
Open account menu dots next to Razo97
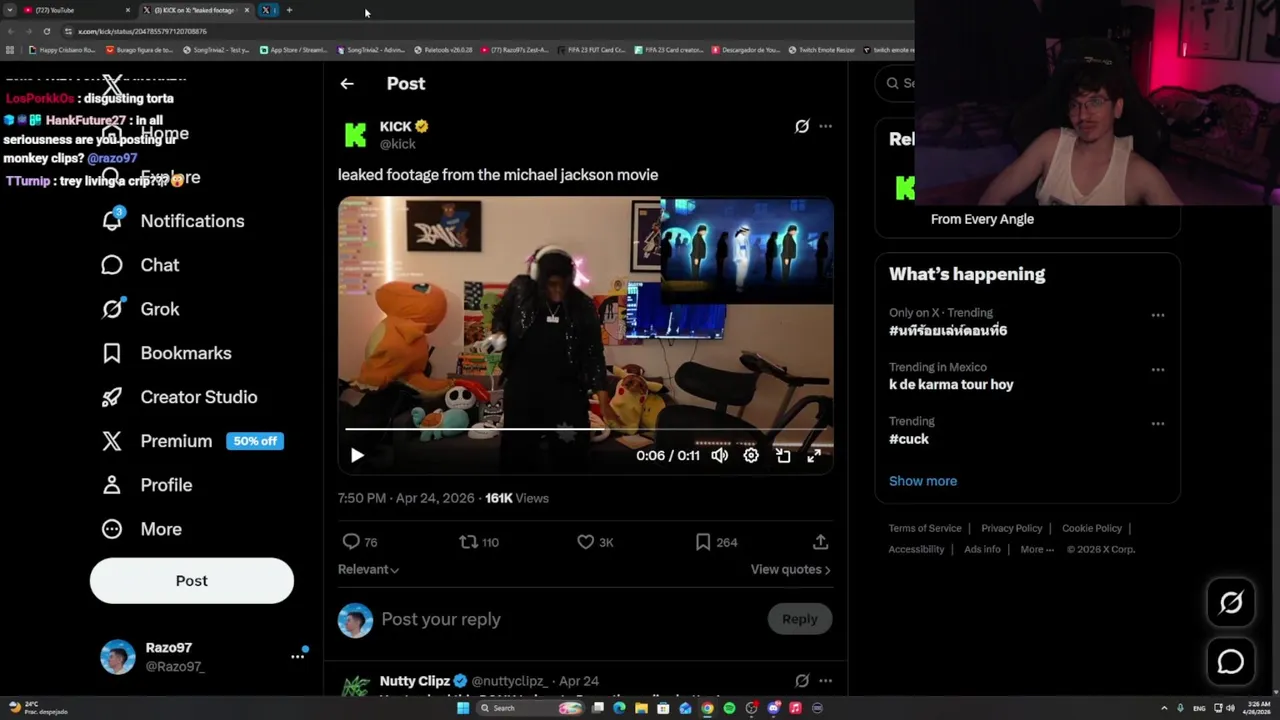tap(297, 657)
